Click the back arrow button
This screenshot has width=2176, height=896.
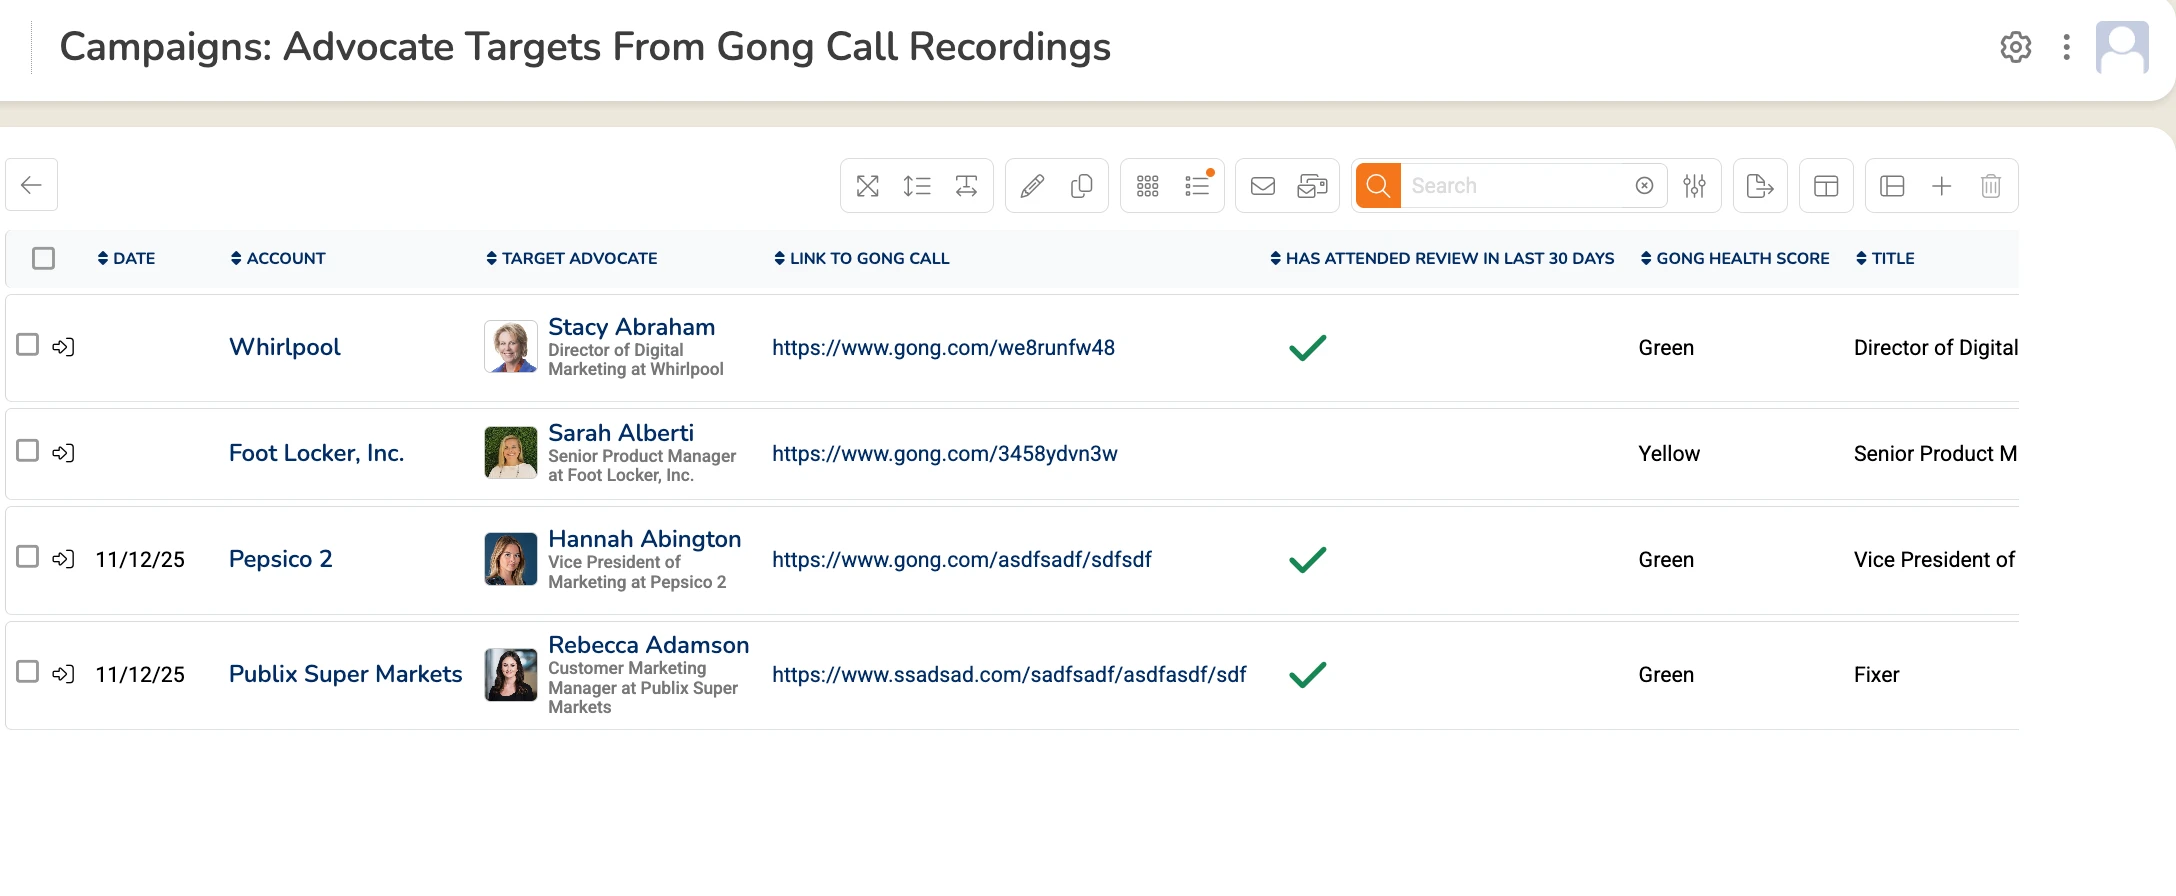click(x=31, y=185)
